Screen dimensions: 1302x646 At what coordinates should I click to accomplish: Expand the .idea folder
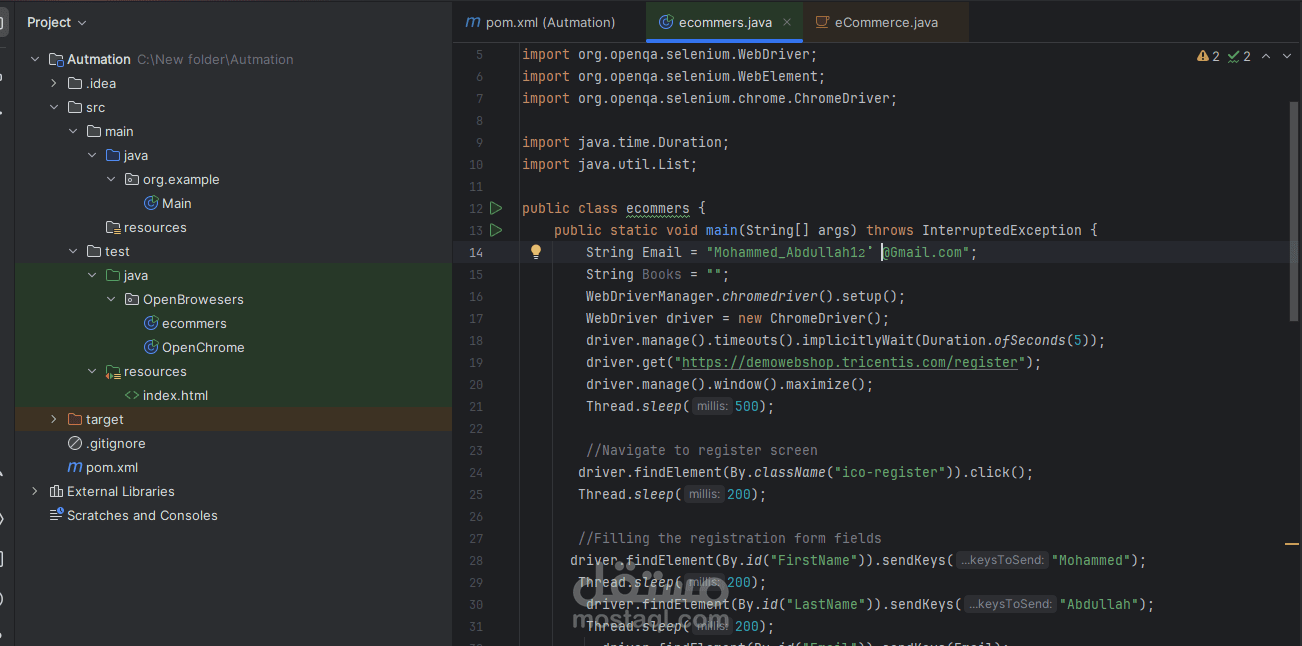point(54,83)
